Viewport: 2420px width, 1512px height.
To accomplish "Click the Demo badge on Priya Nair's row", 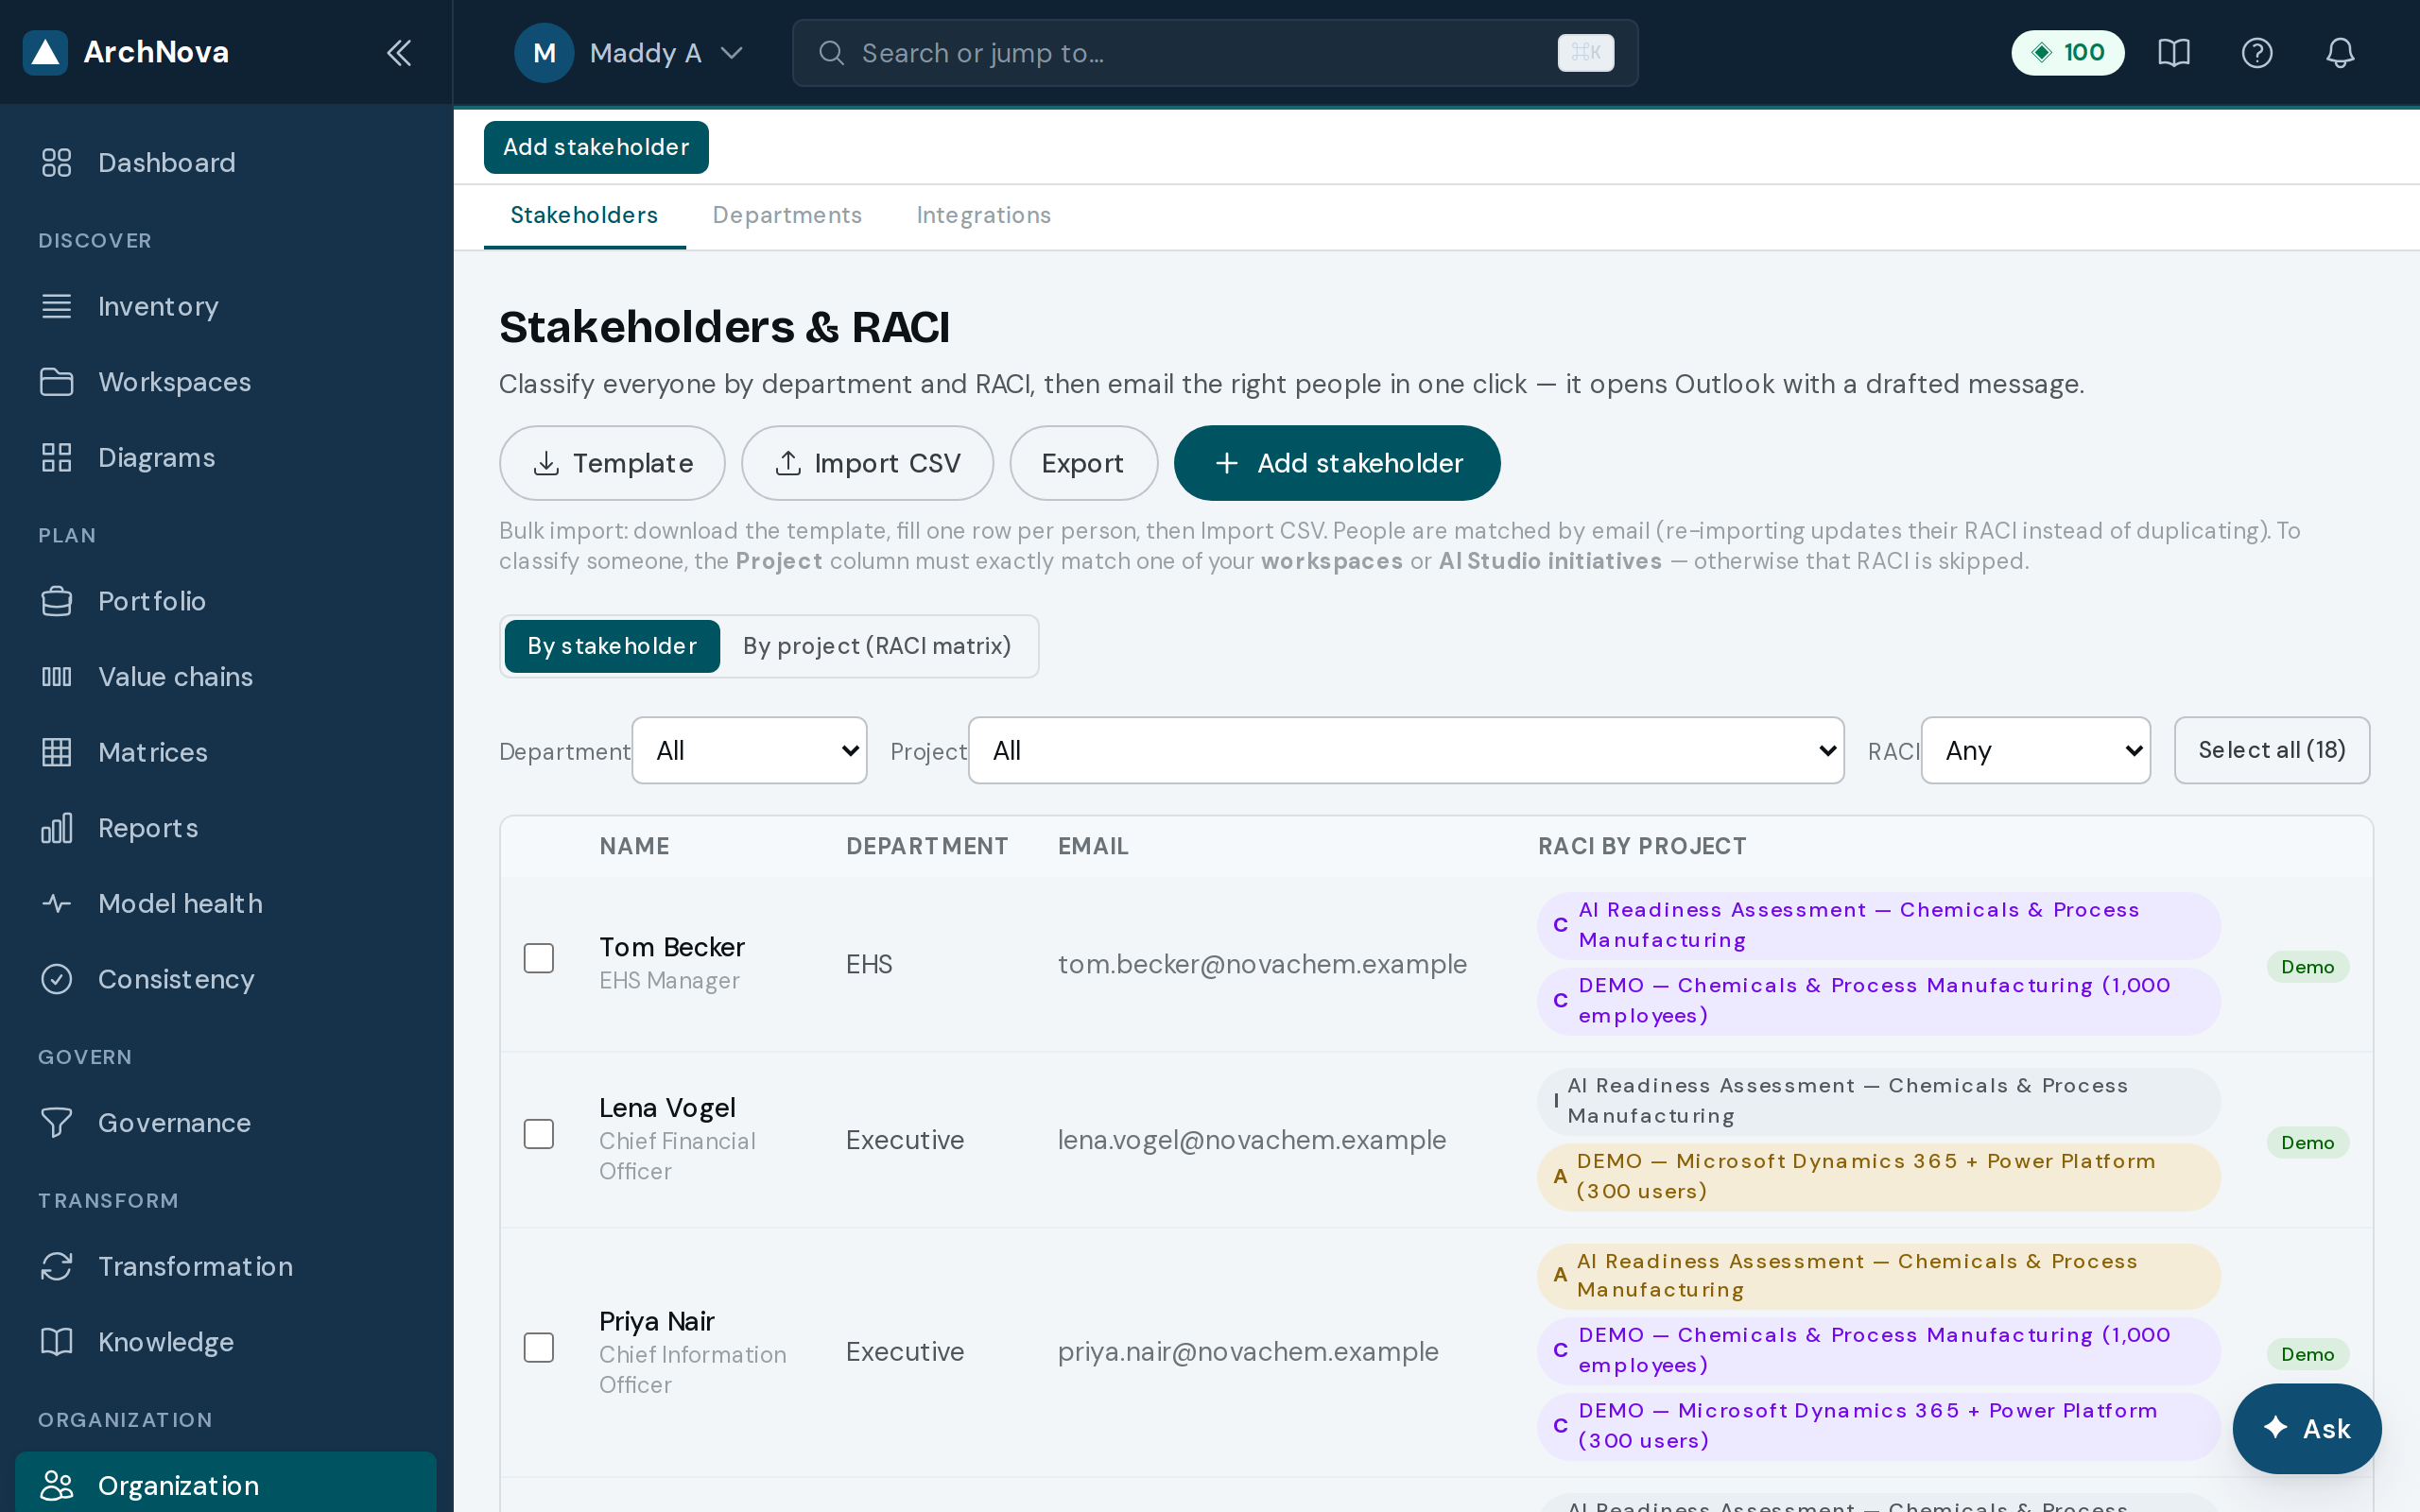I will (x=2307, y=1354).
